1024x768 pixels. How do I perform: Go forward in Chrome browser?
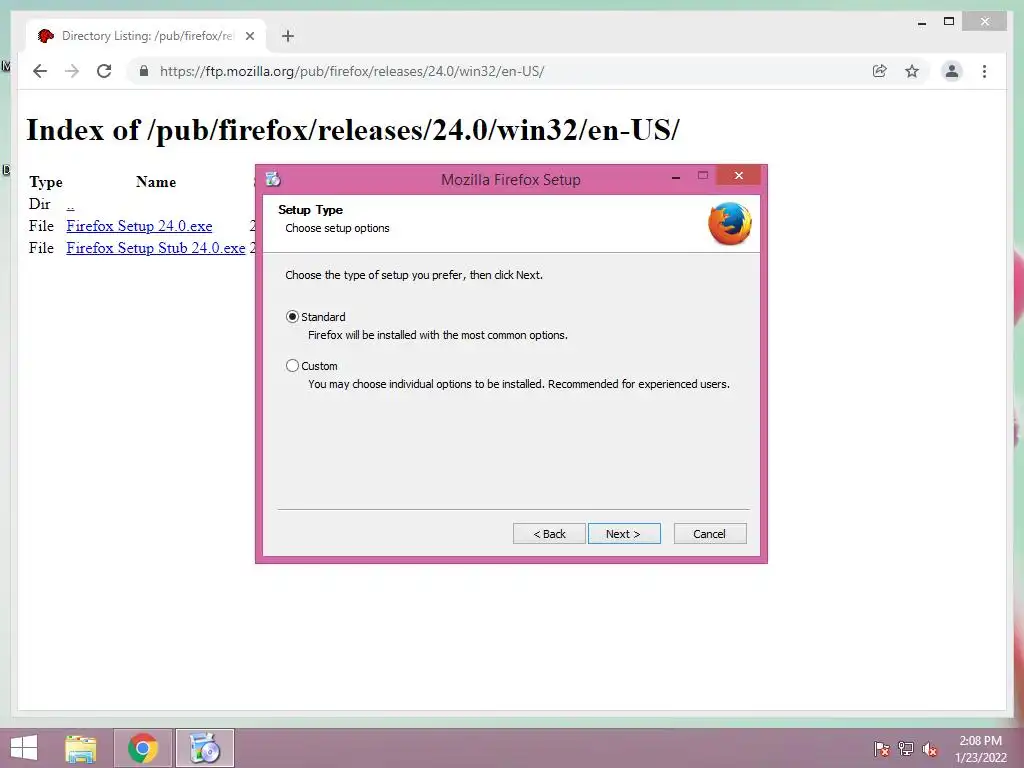coord(72,71)
